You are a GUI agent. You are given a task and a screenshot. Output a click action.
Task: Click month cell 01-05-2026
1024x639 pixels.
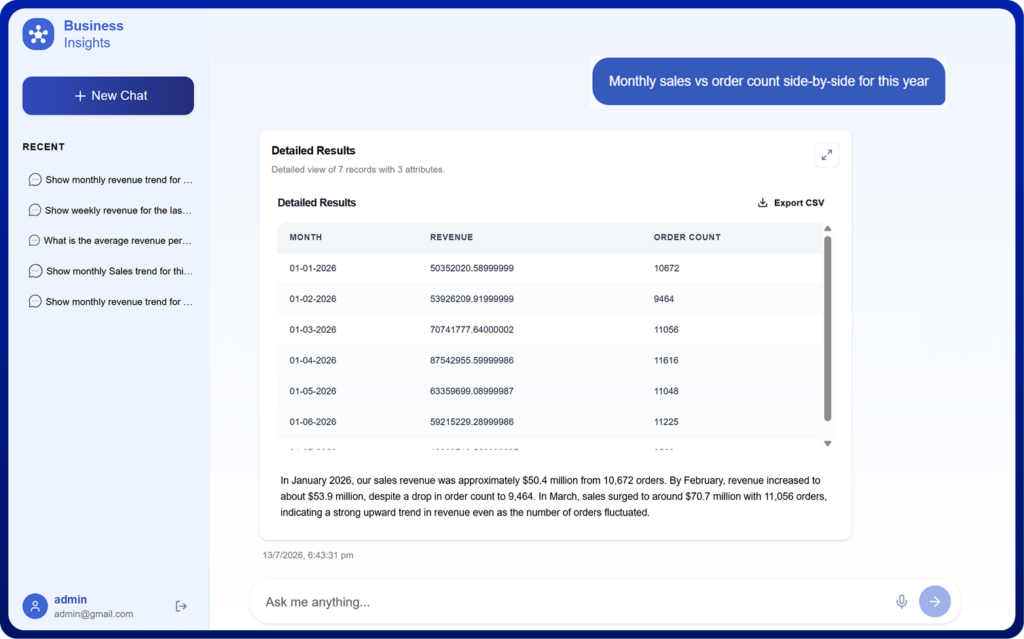[x=313, y=391]
